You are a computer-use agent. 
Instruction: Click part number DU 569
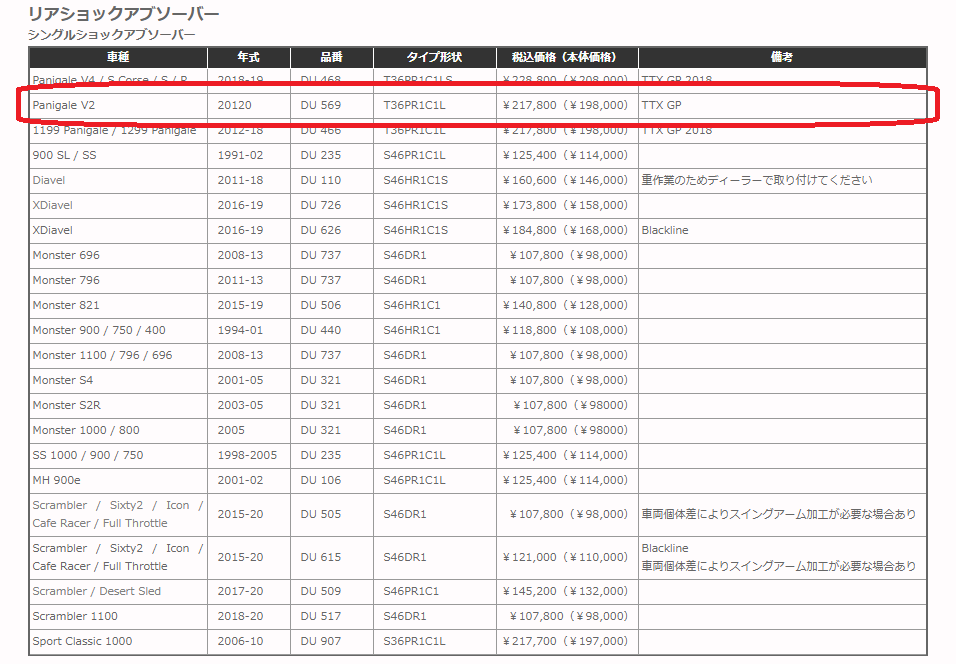(321, 105)
